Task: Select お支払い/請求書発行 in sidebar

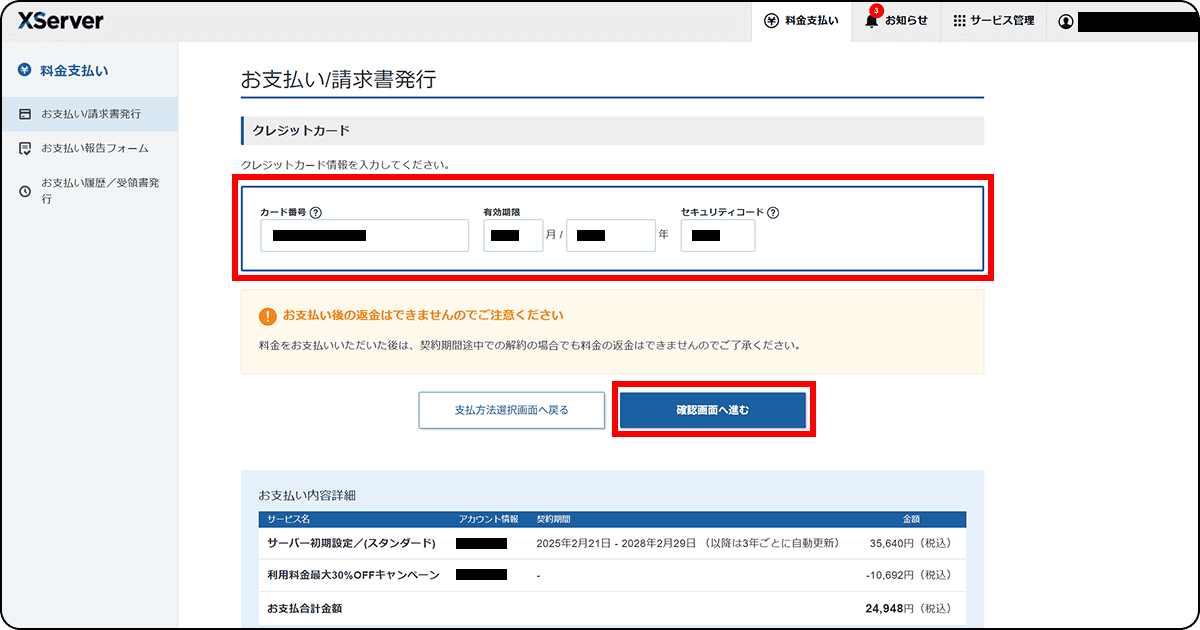Action: pos(89,115)
